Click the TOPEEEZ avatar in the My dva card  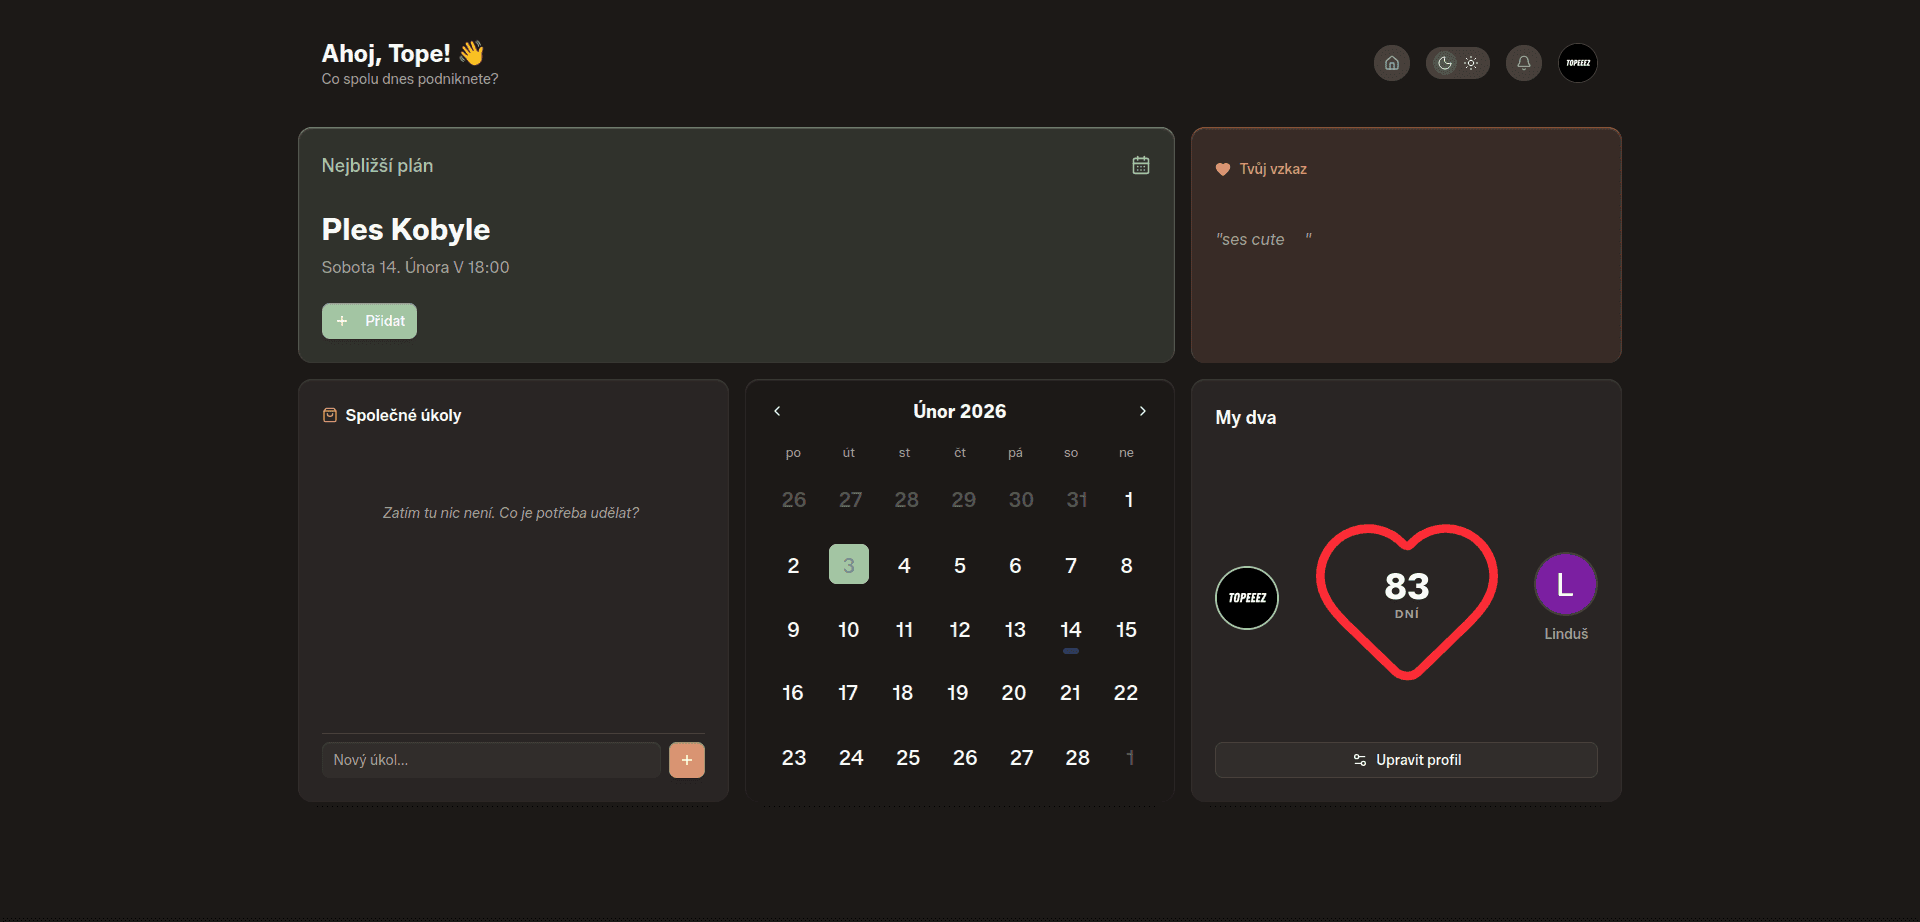[1246, 597]
